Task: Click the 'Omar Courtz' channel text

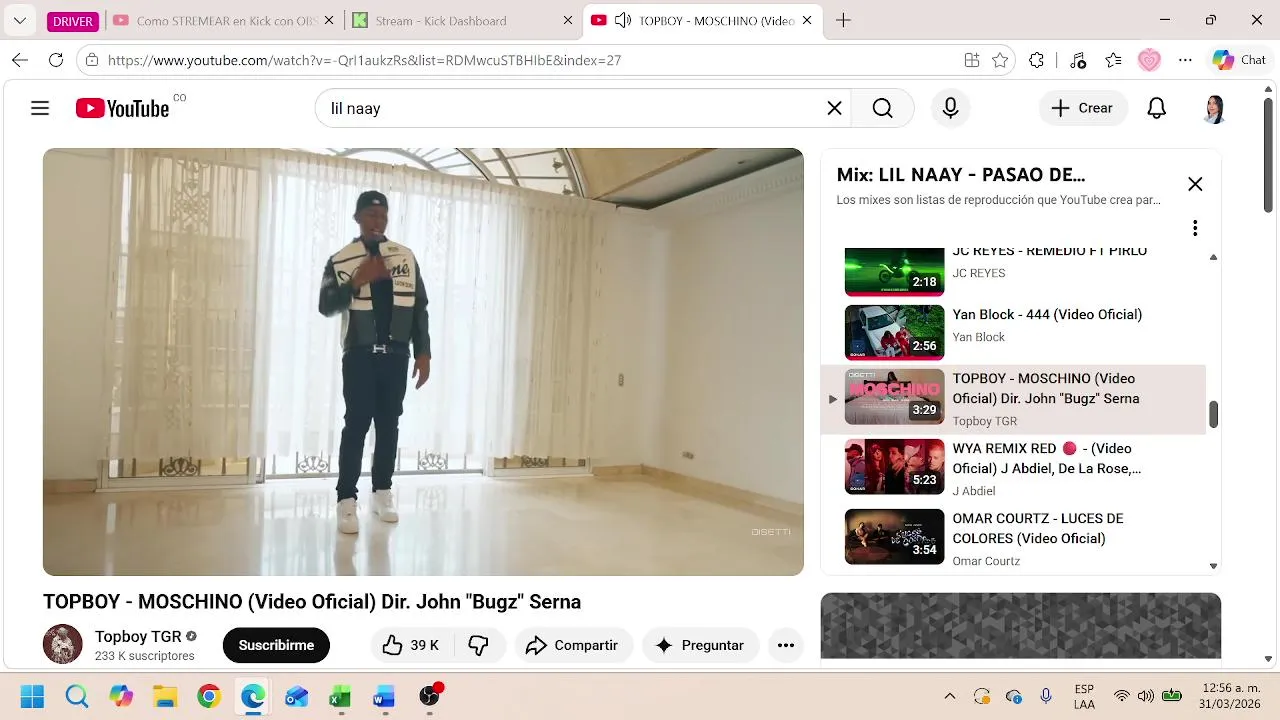Action: pos(986,561)
